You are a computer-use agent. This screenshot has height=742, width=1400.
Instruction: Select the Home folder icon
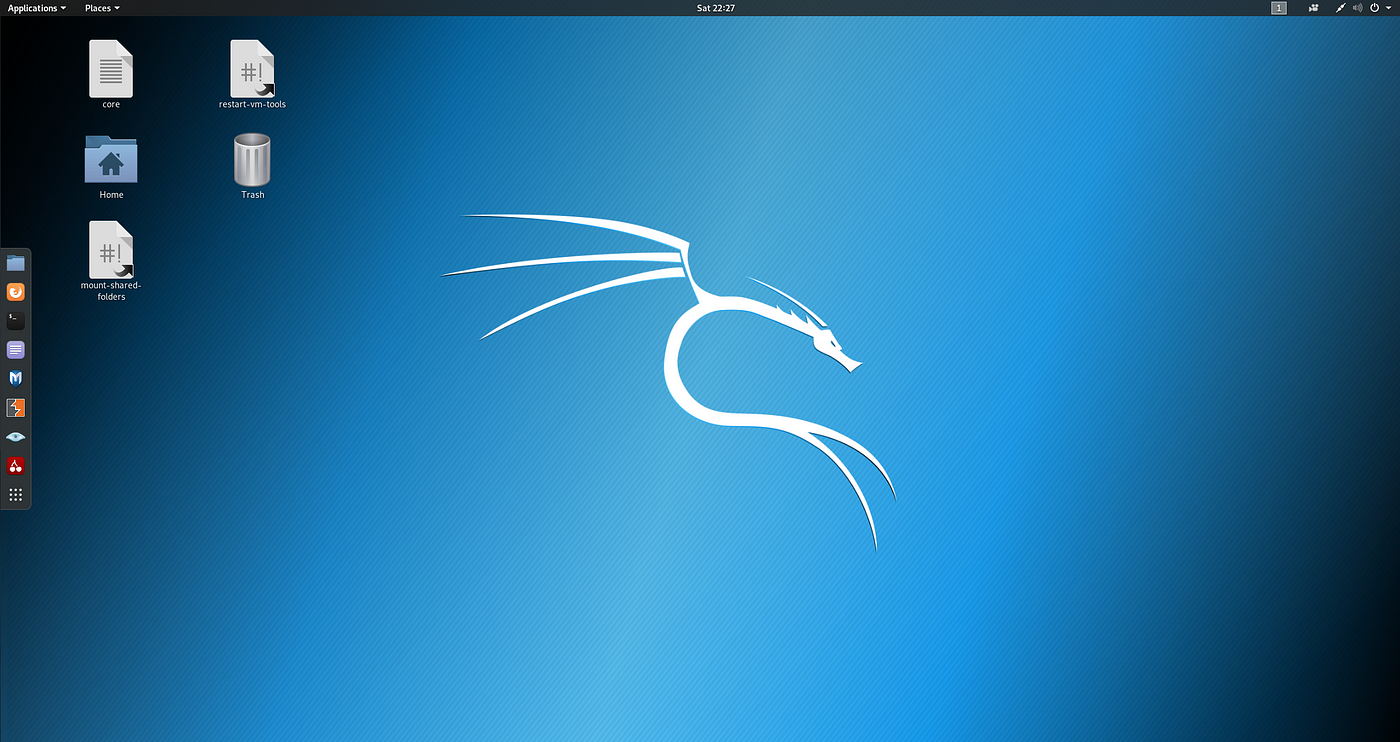[111, 160]
